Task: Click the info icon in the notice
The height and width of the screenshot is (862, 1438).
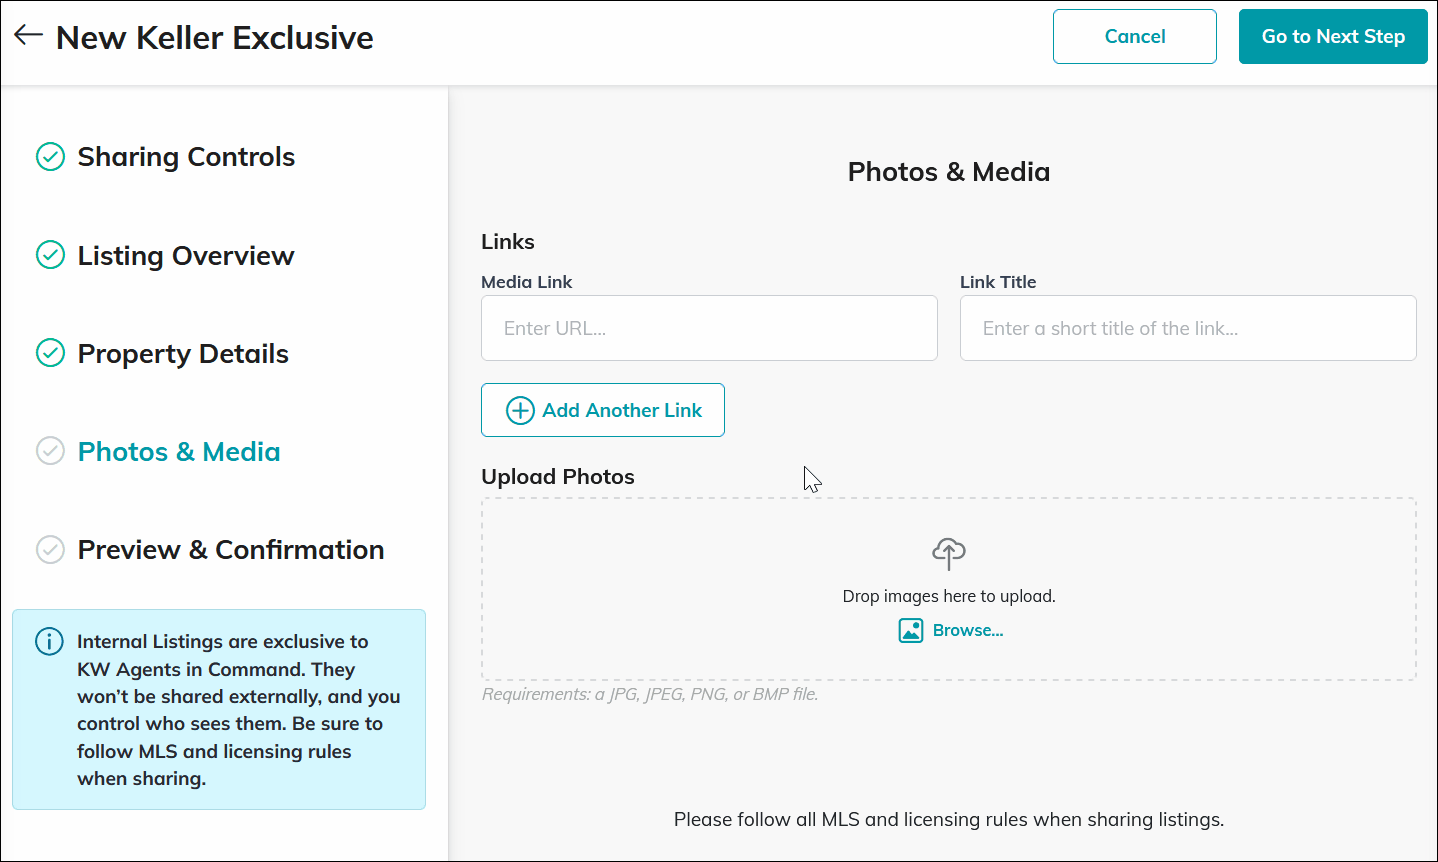Action: pyautogui.click(x=49, y=641)
